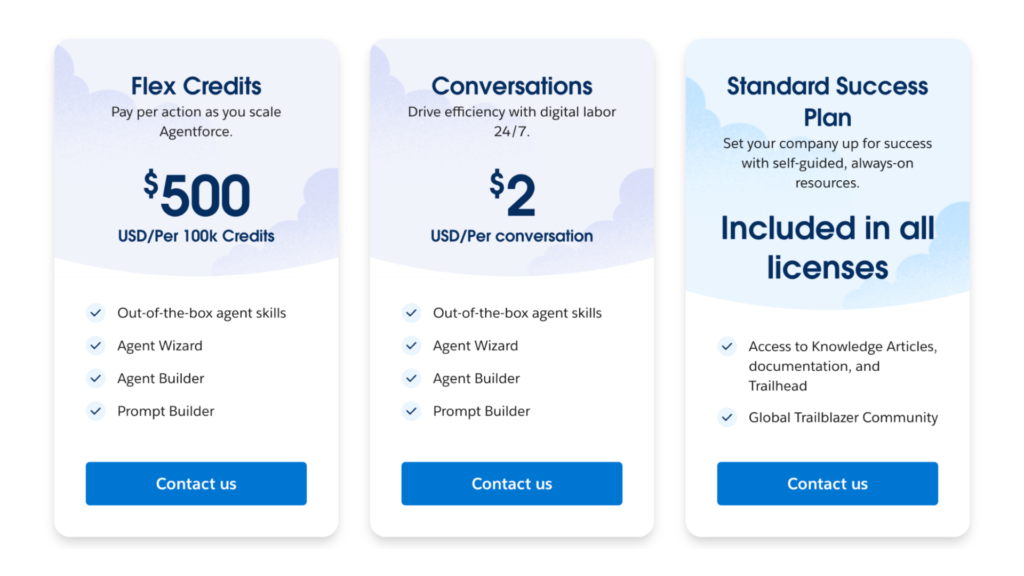
Task: Click checkmark beside Conversations Prompt Builder
Action: (x=411, y=411)
